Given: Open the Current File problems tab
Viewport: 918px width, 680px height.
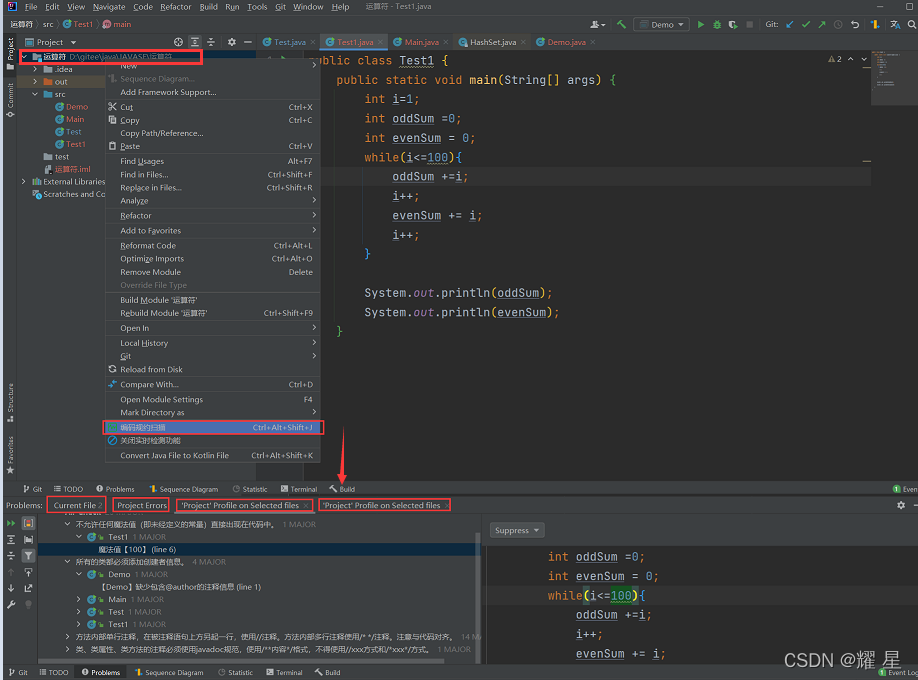Looking at the screenshot, I should (77, 505).
